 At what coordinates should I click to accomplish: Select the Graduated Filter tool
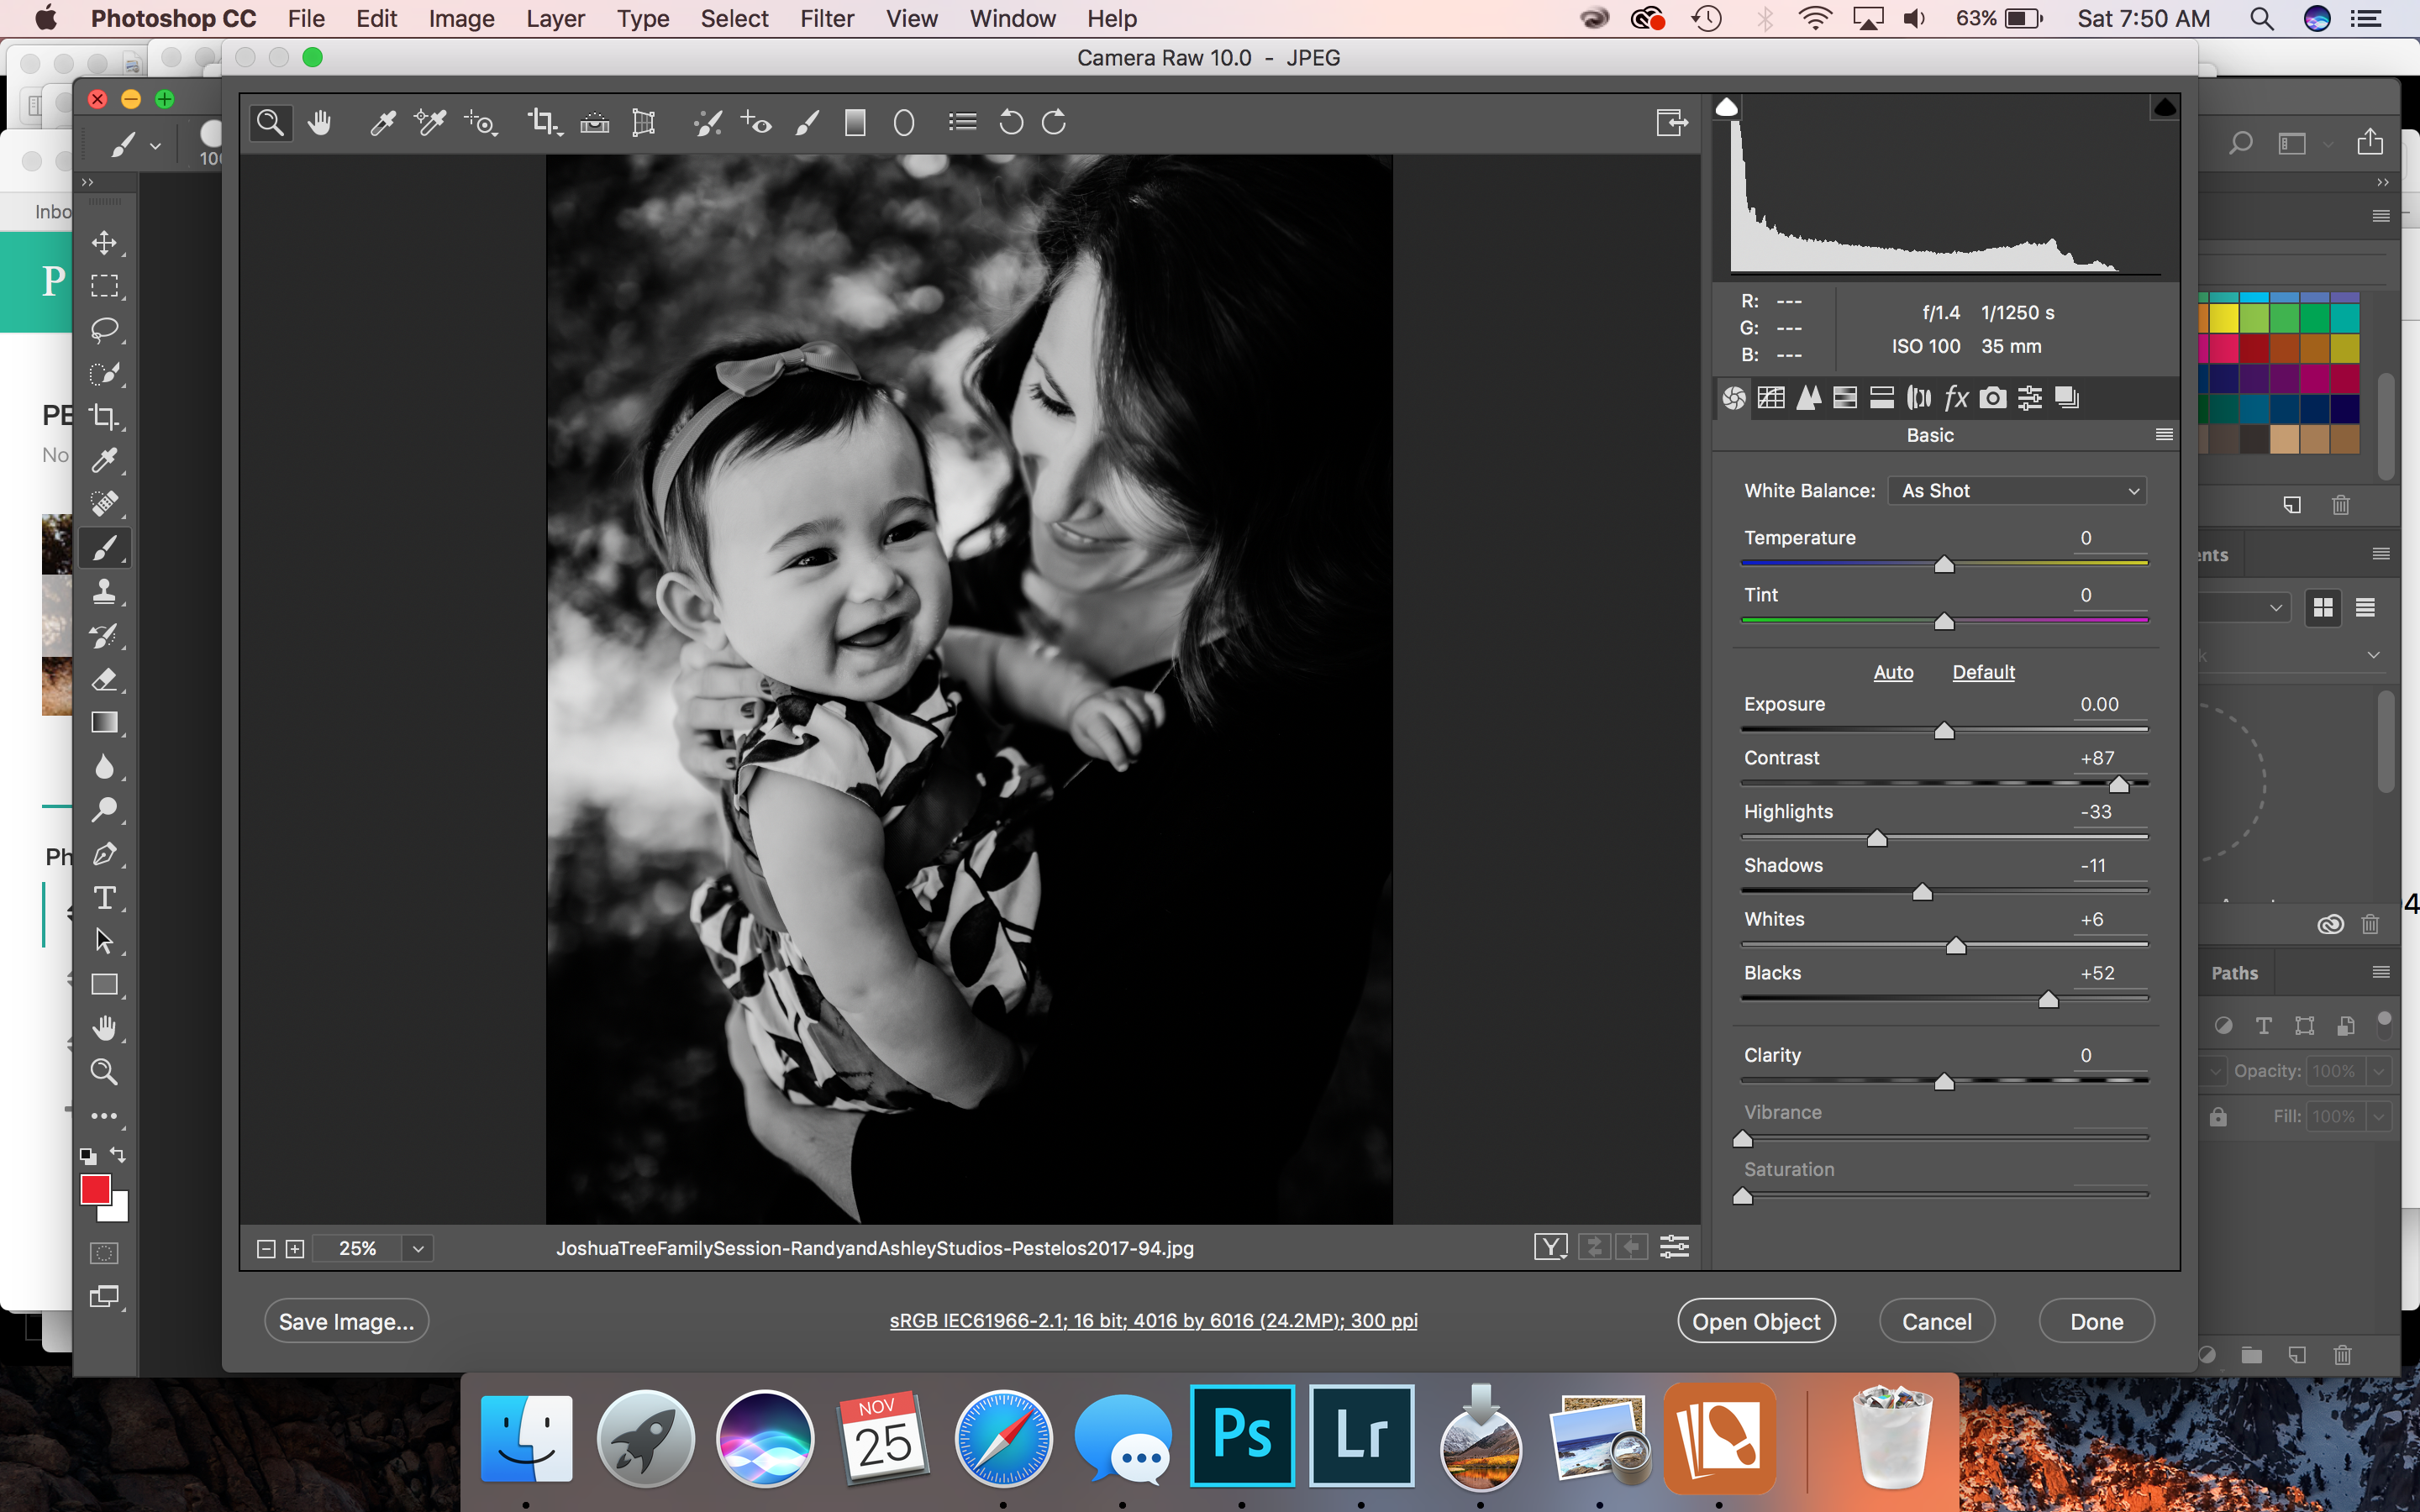pos(854,122)
